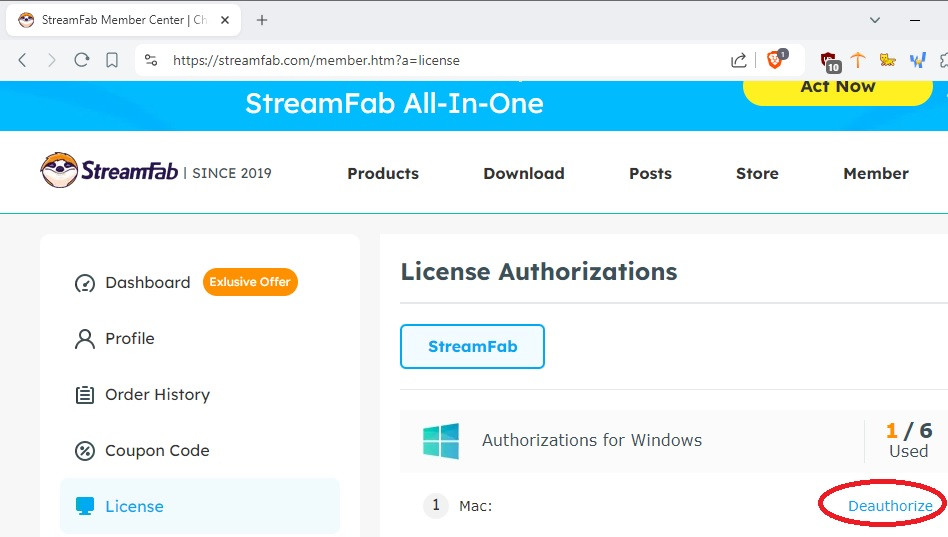Click the browser forward arrow
The width and height of the screenshot is (948, 537).
click(x=51, y=60)
